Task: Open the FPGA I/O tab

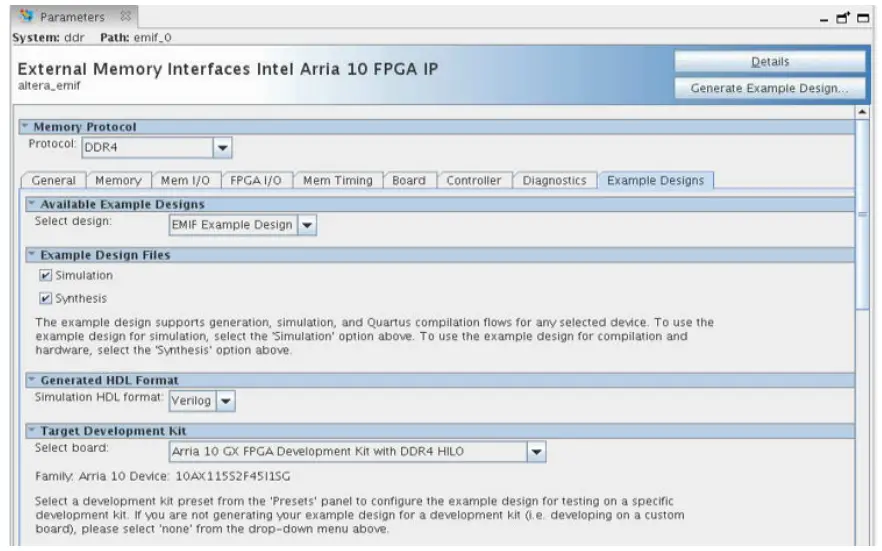Action: pyautogui.click(x=256, y=180)
